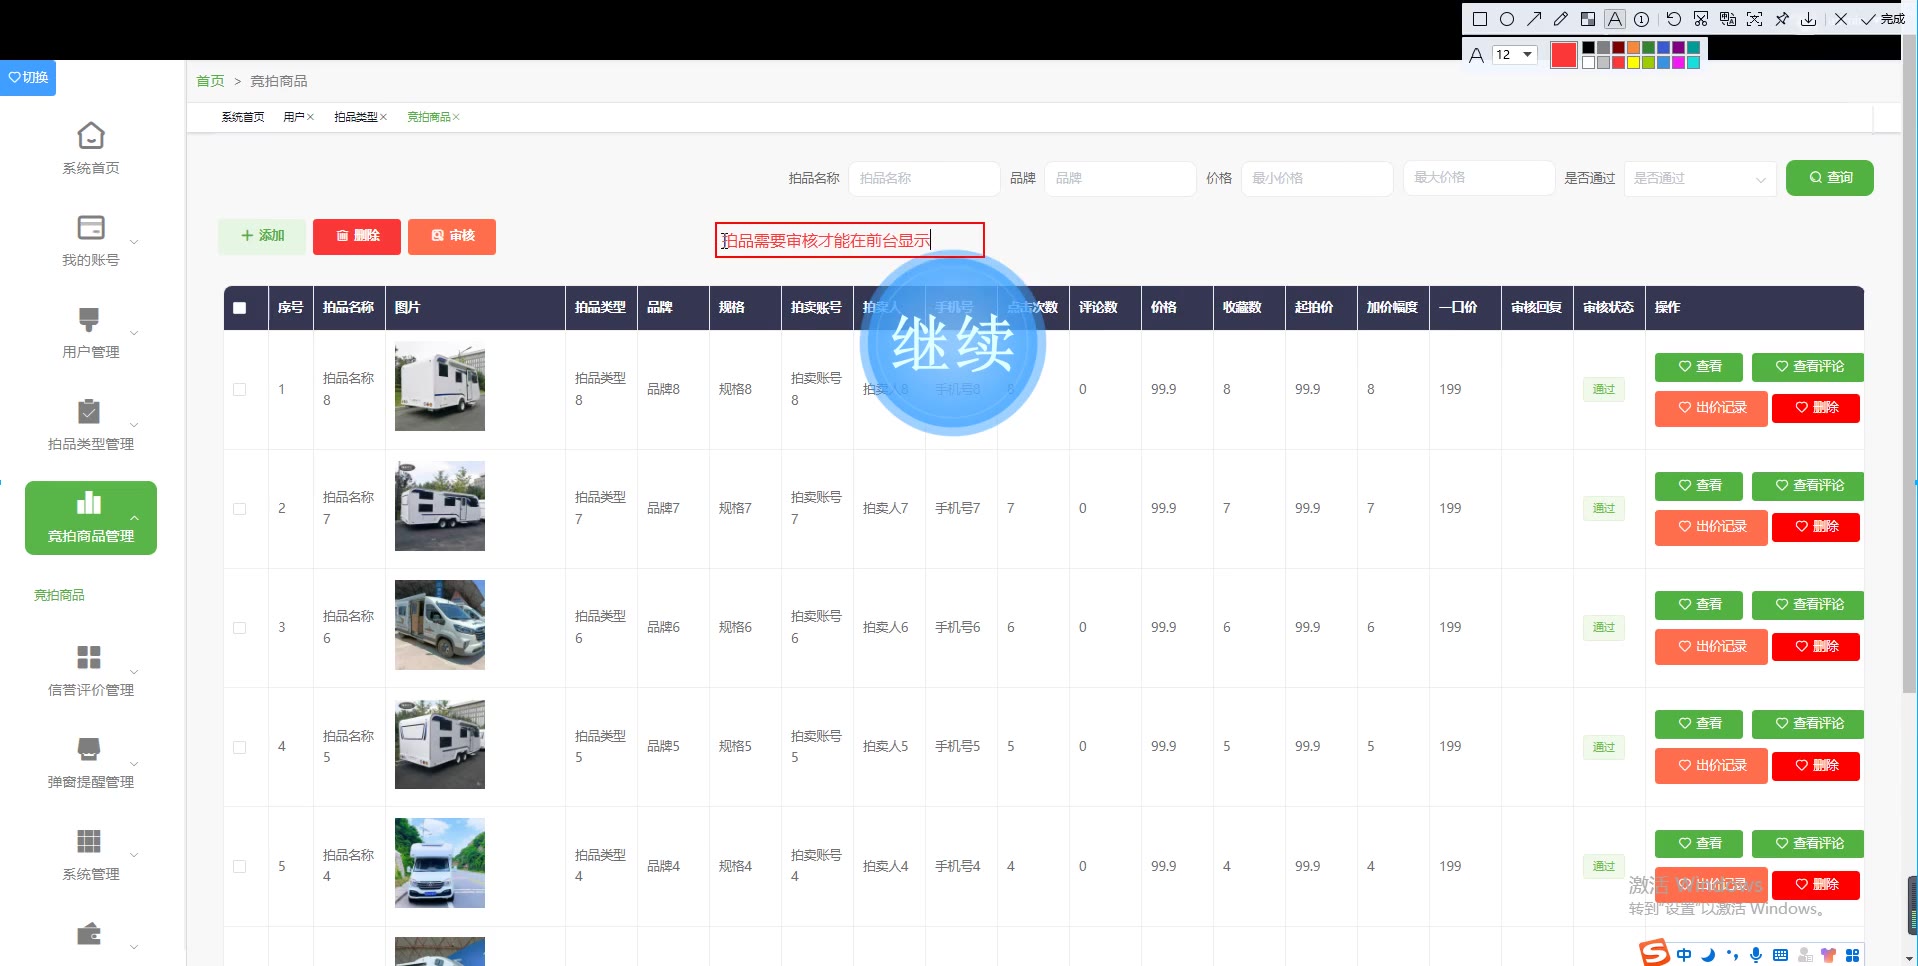Click the green 查询 search button

1830,178
